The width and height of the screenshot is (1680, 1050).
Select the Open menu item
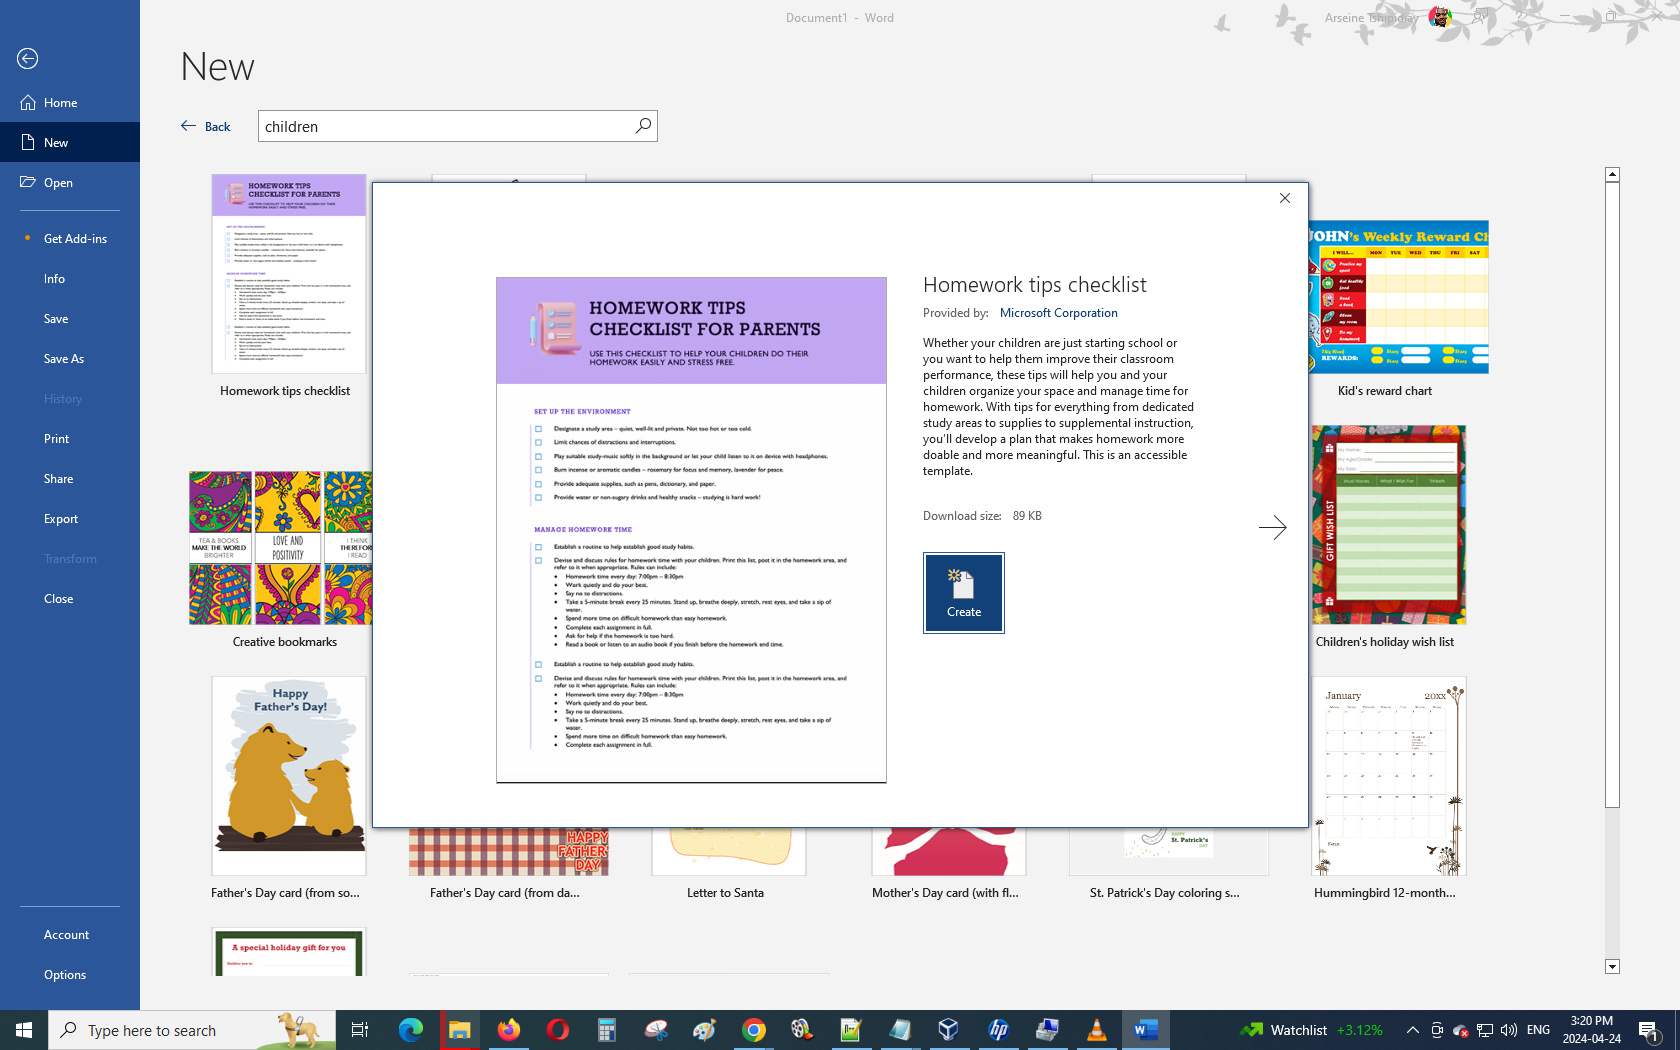58,182
